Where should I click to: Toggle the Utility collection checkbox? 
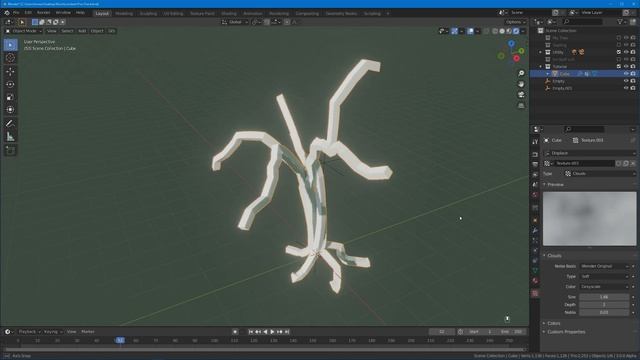[619, 52]
